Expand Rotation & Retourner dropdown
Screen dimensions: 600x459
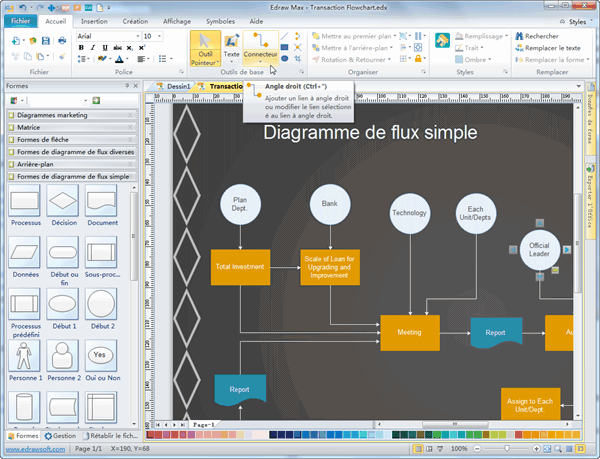click(x=389, y=60)
